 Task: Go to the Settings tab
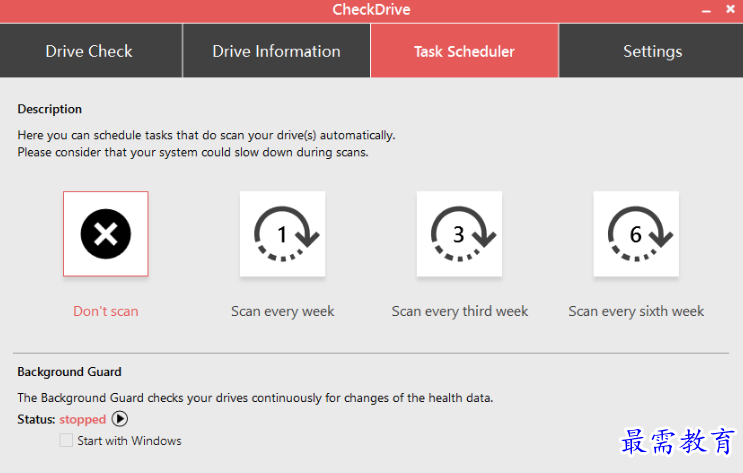point(652,51)
